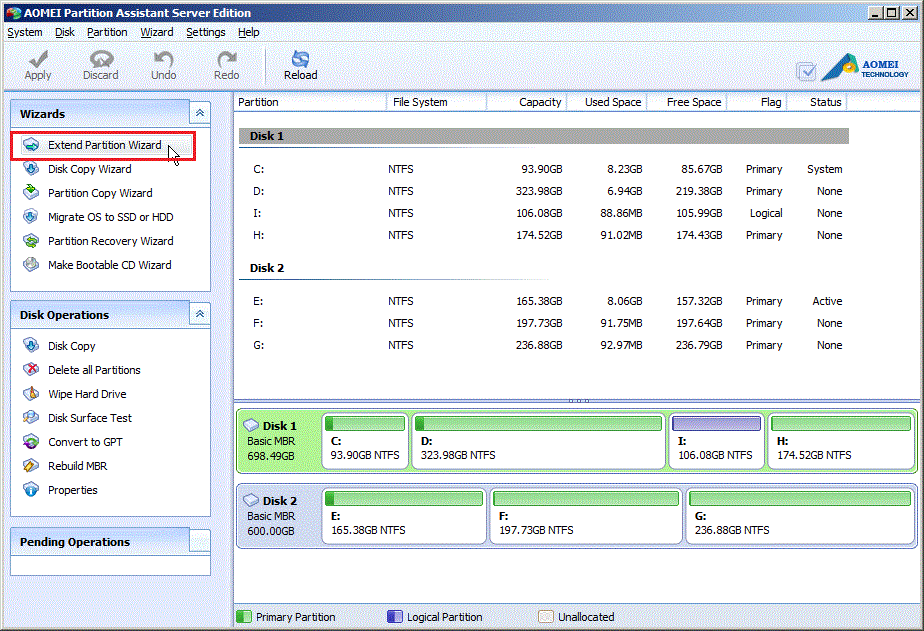
Task: Open the Partition menu
Action: click(107, 32)
